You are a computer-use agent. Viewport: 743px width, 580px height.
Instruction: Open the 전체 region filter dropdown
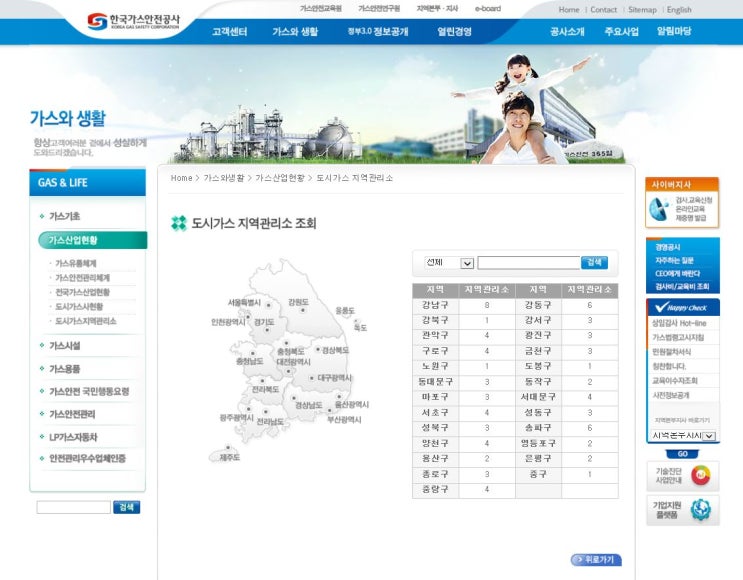449,263
